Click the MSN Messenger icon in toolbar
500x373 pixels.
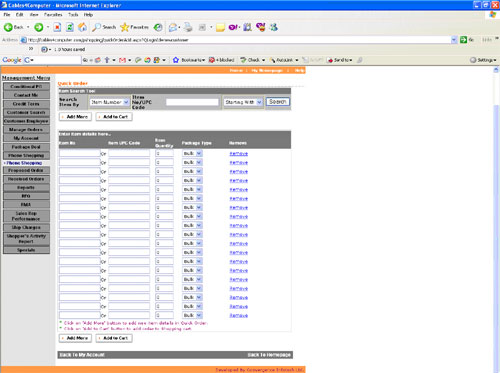coord(274,27)
